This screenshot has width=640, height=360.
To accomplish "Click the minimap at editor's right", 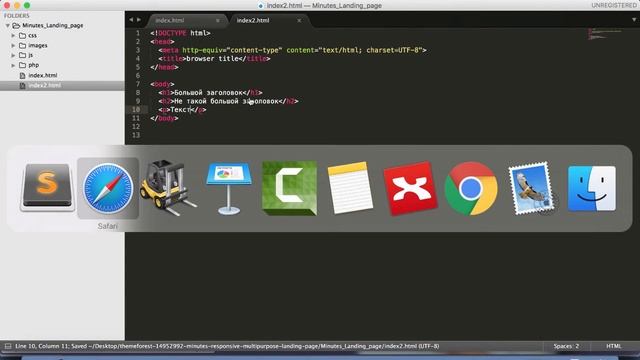I will coord(605,34).
